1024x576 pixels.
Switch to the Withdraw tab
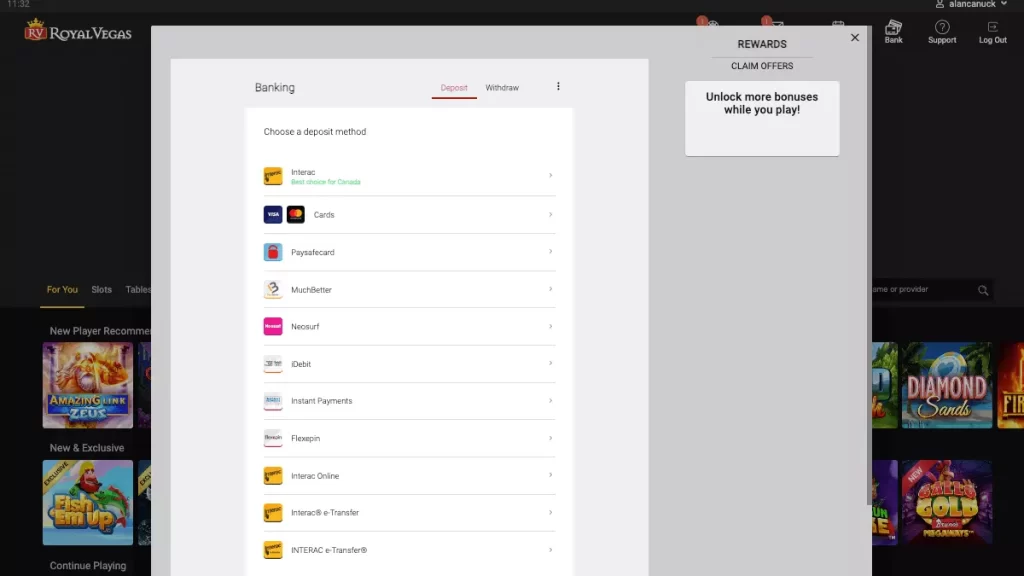(x=502, y=88)
